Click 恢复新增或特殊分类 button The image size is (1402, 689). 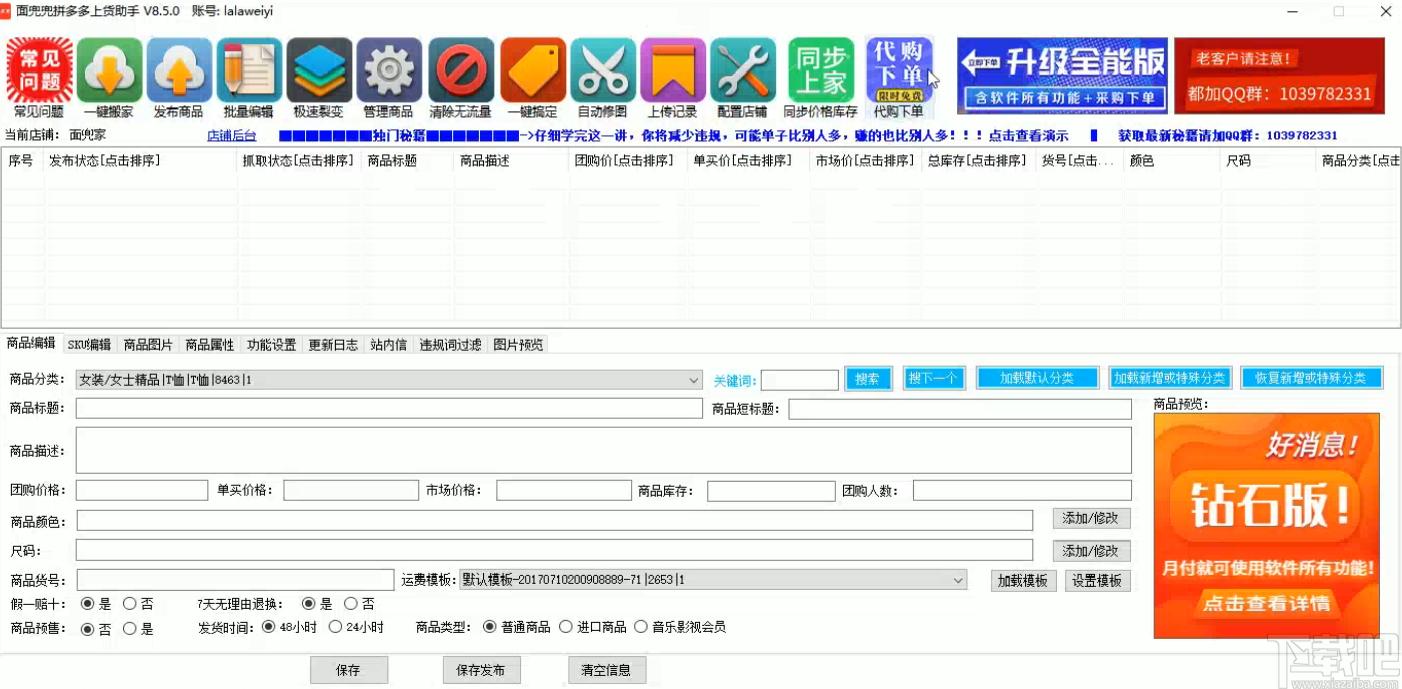point(1312,378)
